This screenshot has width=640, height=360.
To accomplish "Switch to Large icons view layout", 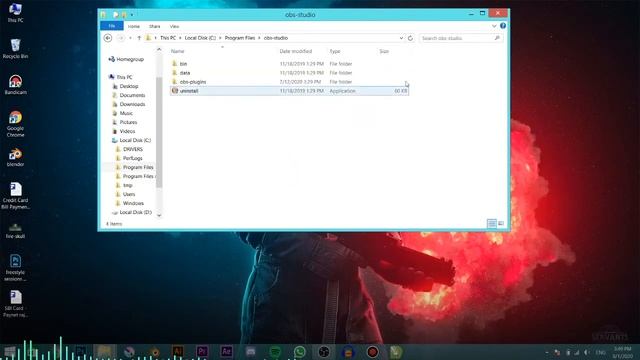I will point(501,223).
